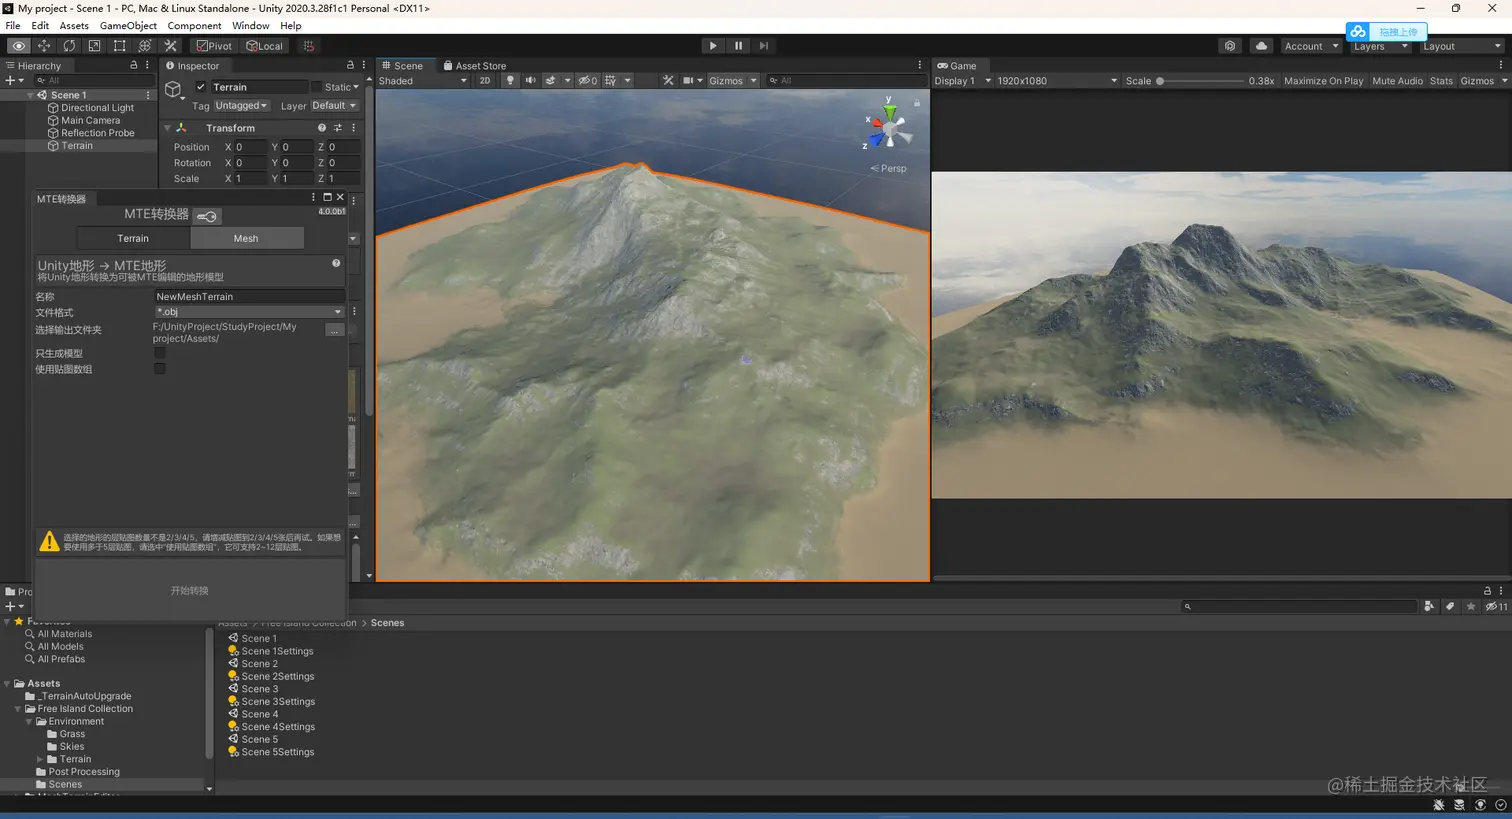Screen dimensions: 1512x819
Task: Open the Shaded draw mode dropdown
Action: coord(422,81)
